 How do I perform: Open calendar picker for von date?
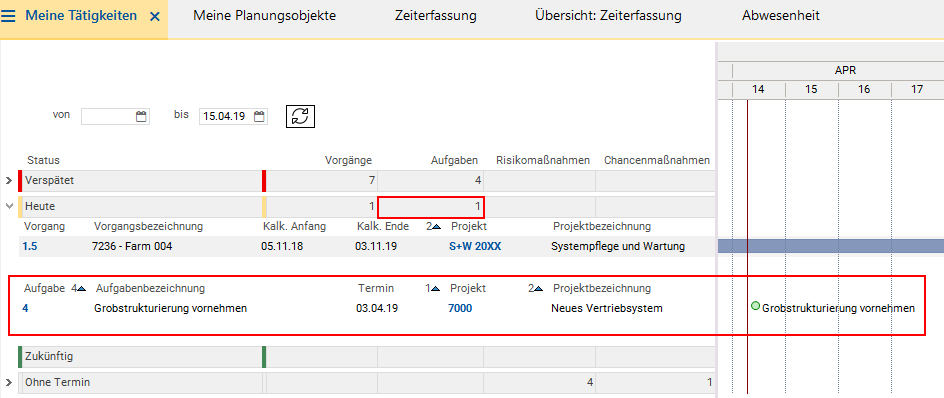click(x=141, y=117)
